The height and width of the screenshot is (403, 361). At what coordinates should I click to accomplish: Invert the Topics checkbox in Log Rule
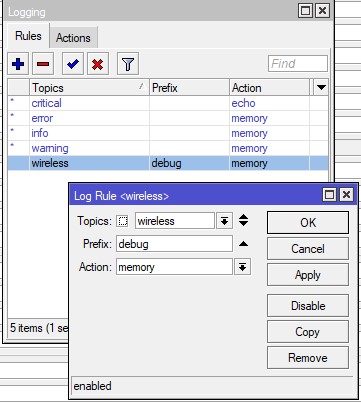[122, 221]
